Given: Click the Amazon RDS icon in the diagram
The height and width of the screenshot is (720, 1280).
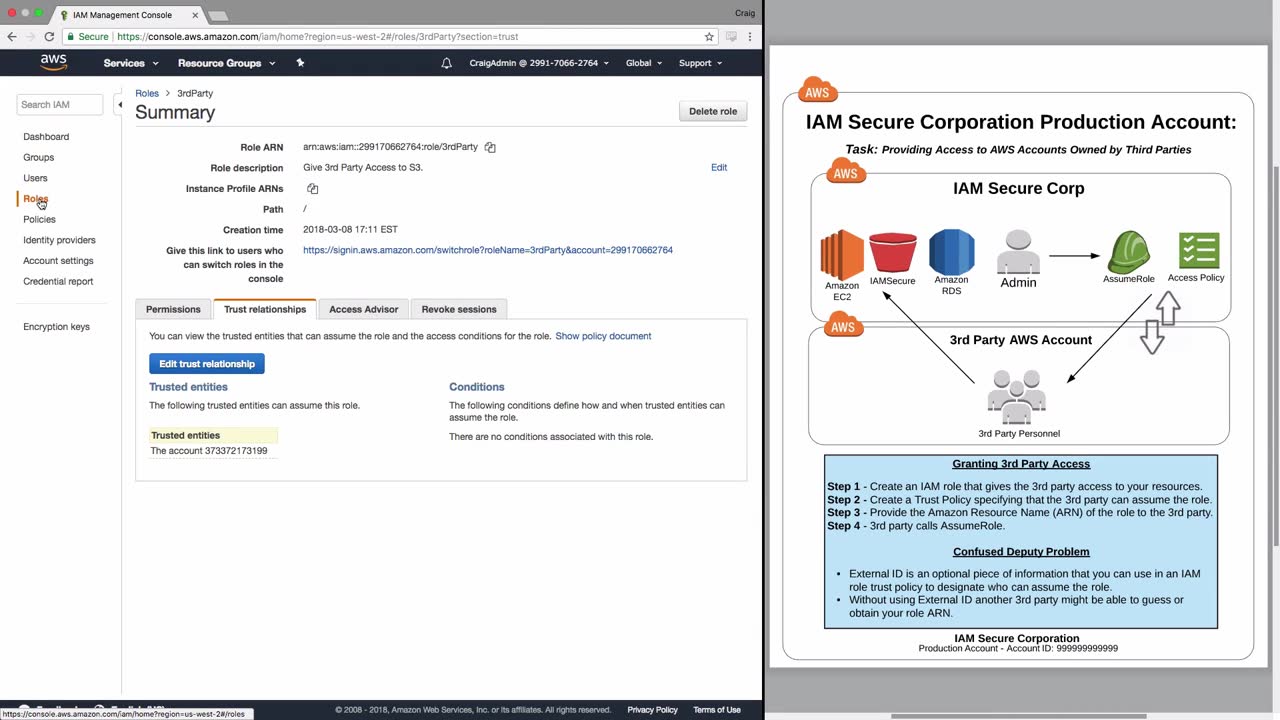Looking at the screenshot, I should [x=951, y=252].
